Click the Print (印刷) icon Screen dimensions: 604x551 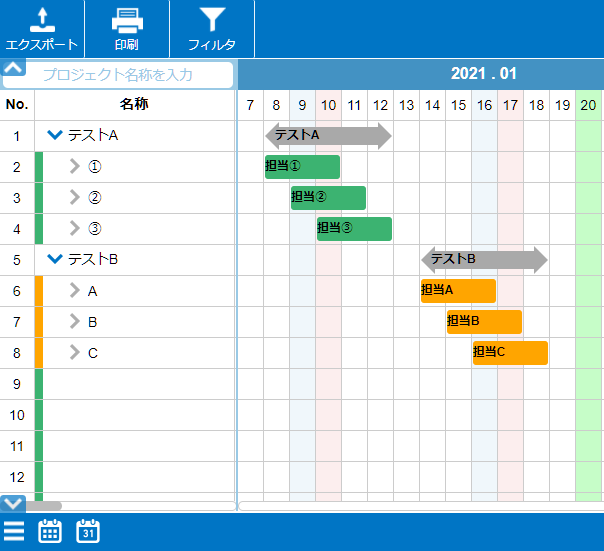tap(126, 20)
